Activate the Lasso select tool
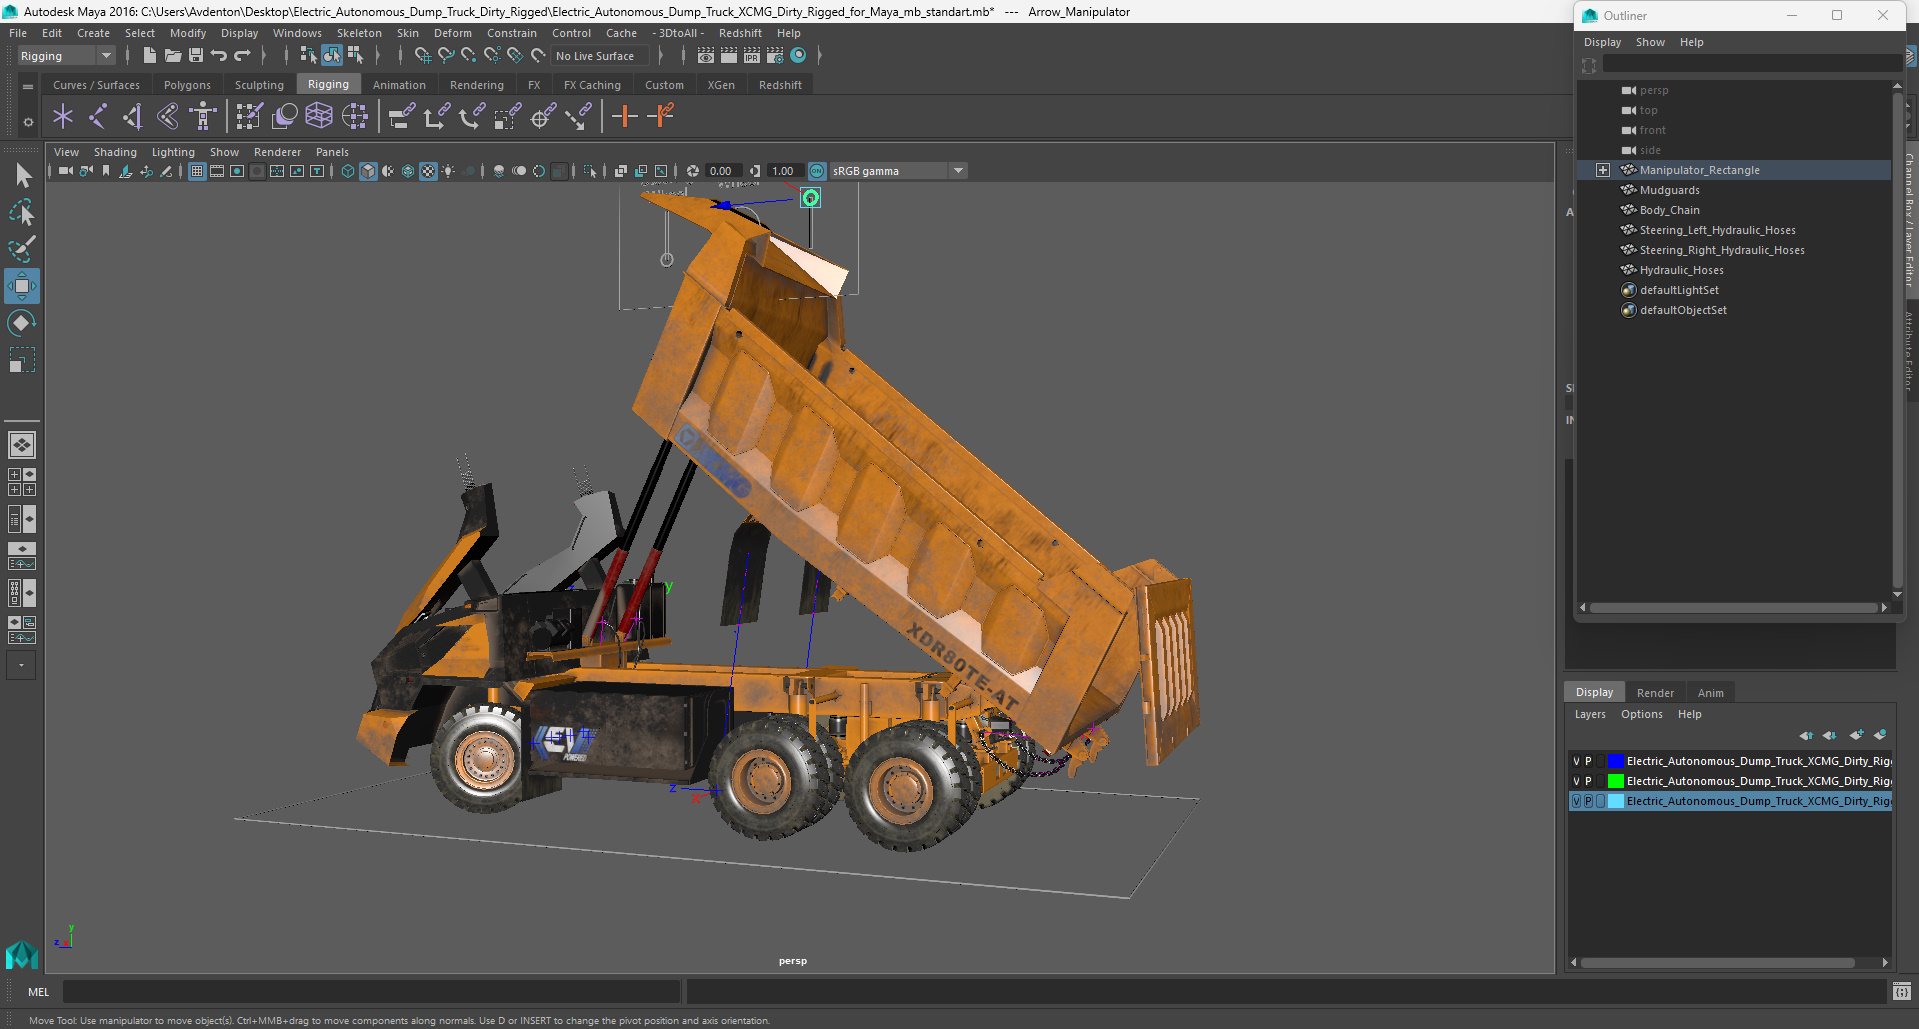The height and width of the screenshot is (1029, 1919). pos(22,213)
